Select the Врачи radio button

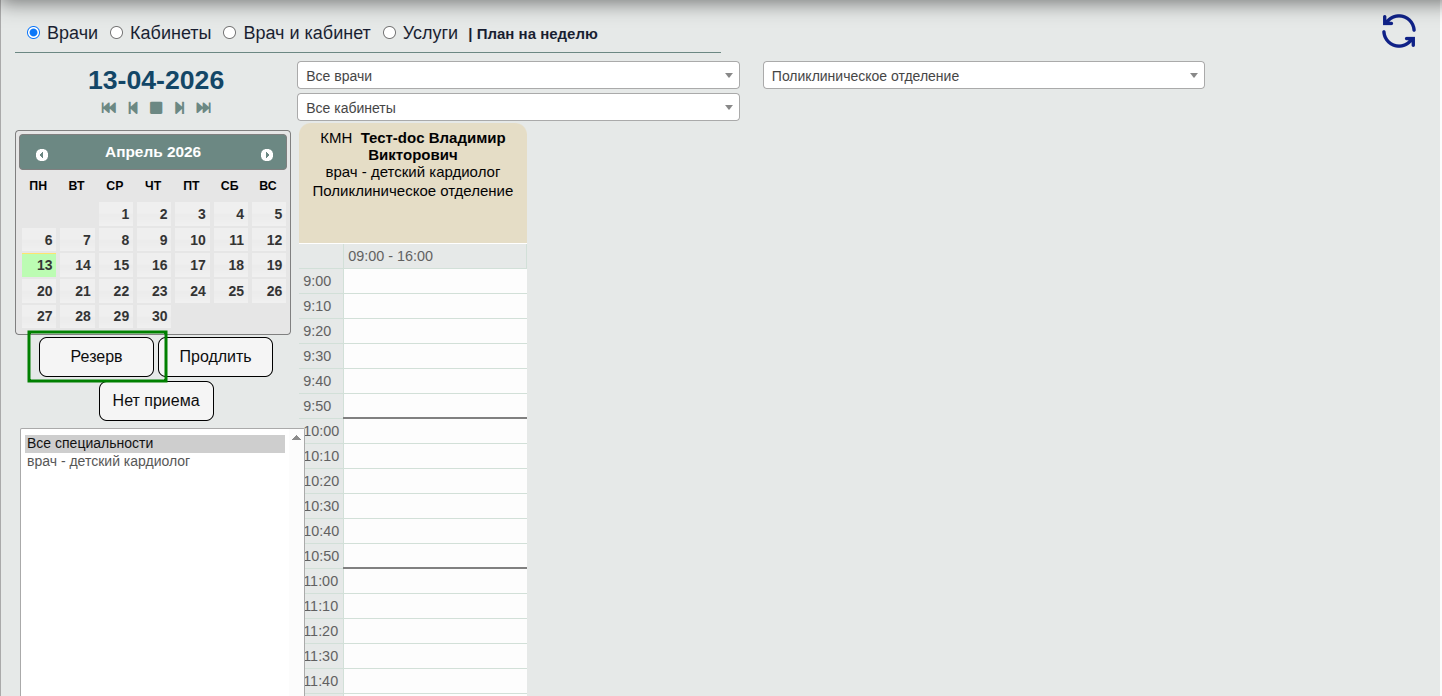(x=34, y=33)
